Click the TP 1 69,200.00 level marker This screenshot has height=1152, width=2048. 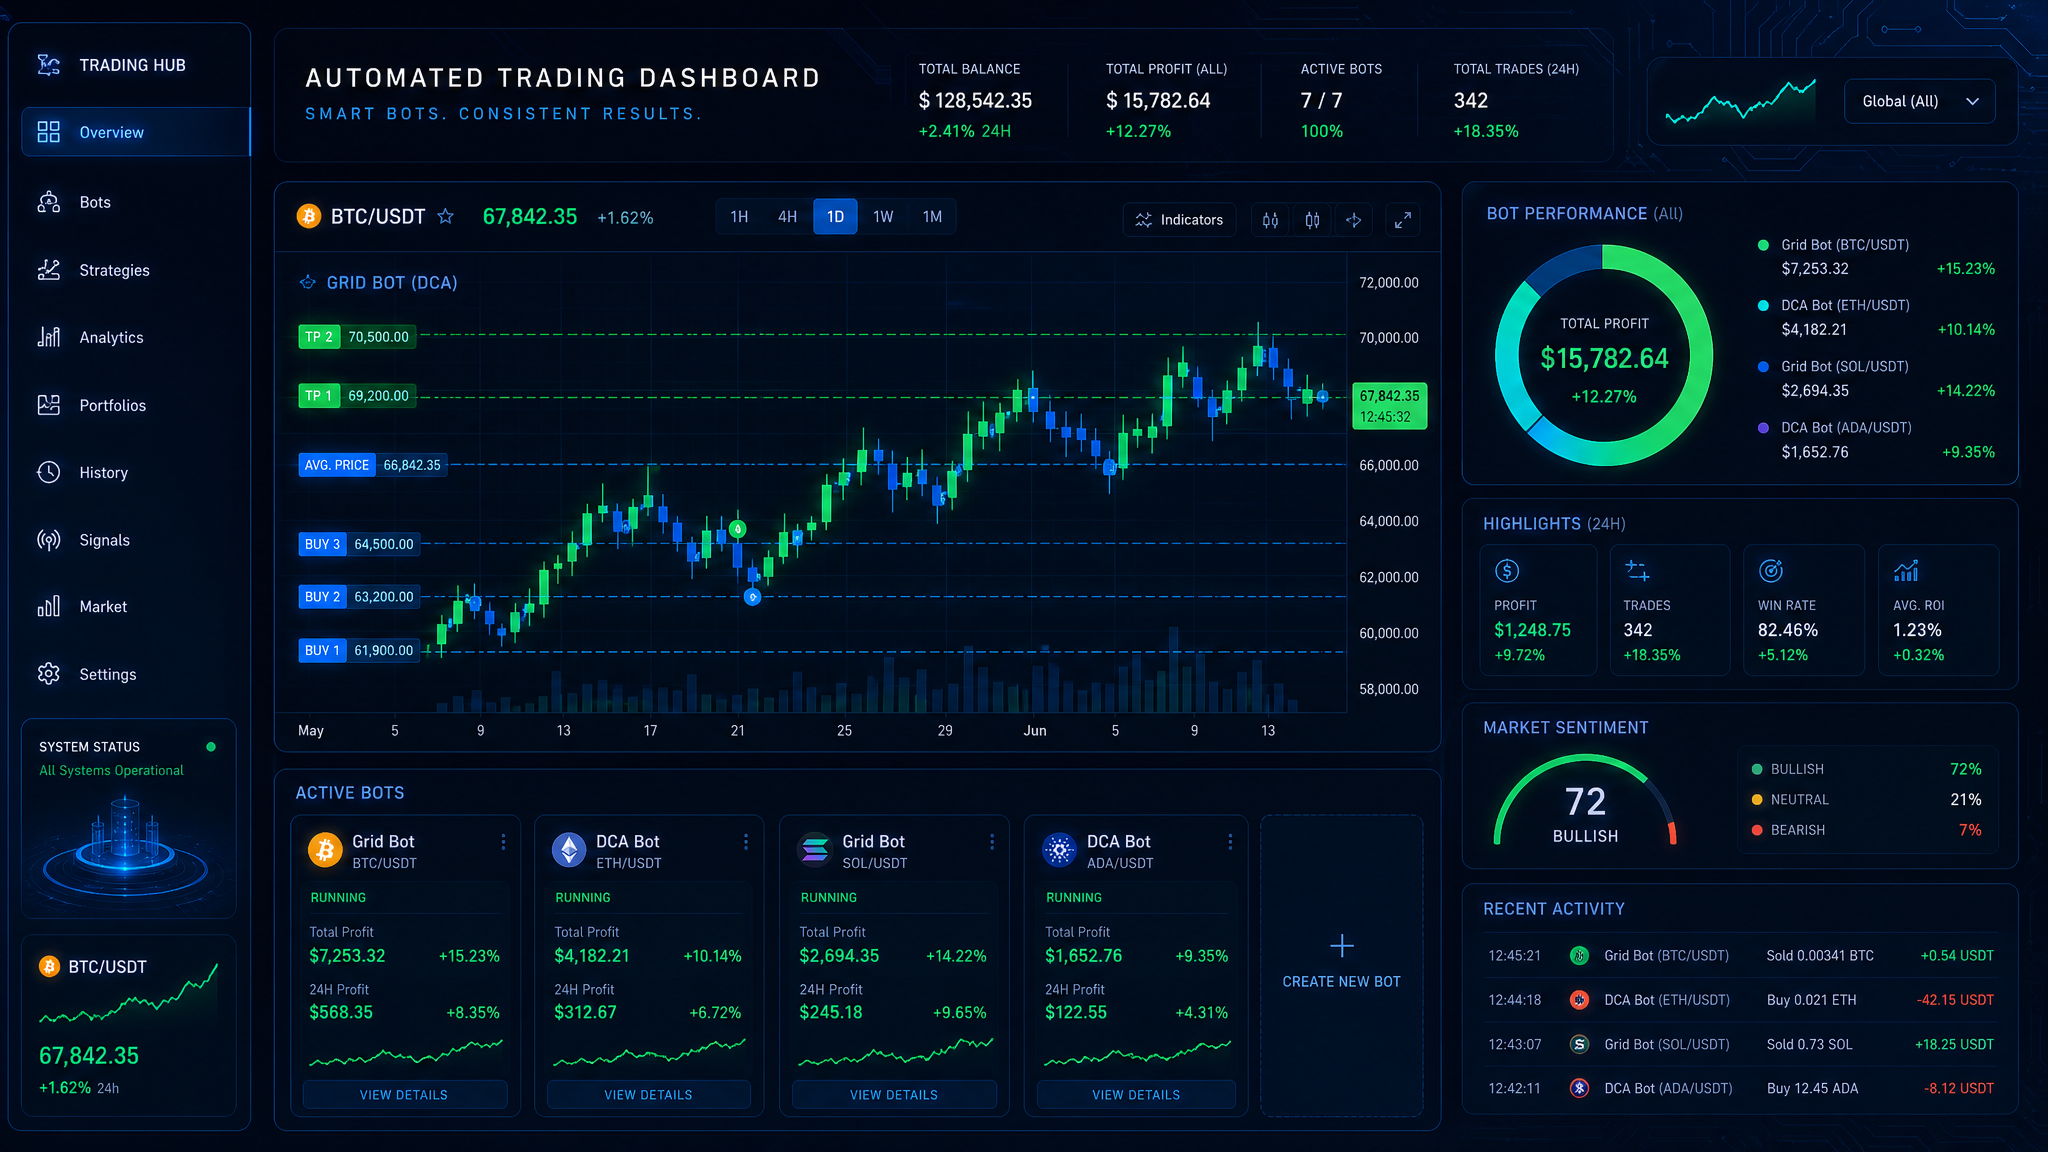point(357,396)
